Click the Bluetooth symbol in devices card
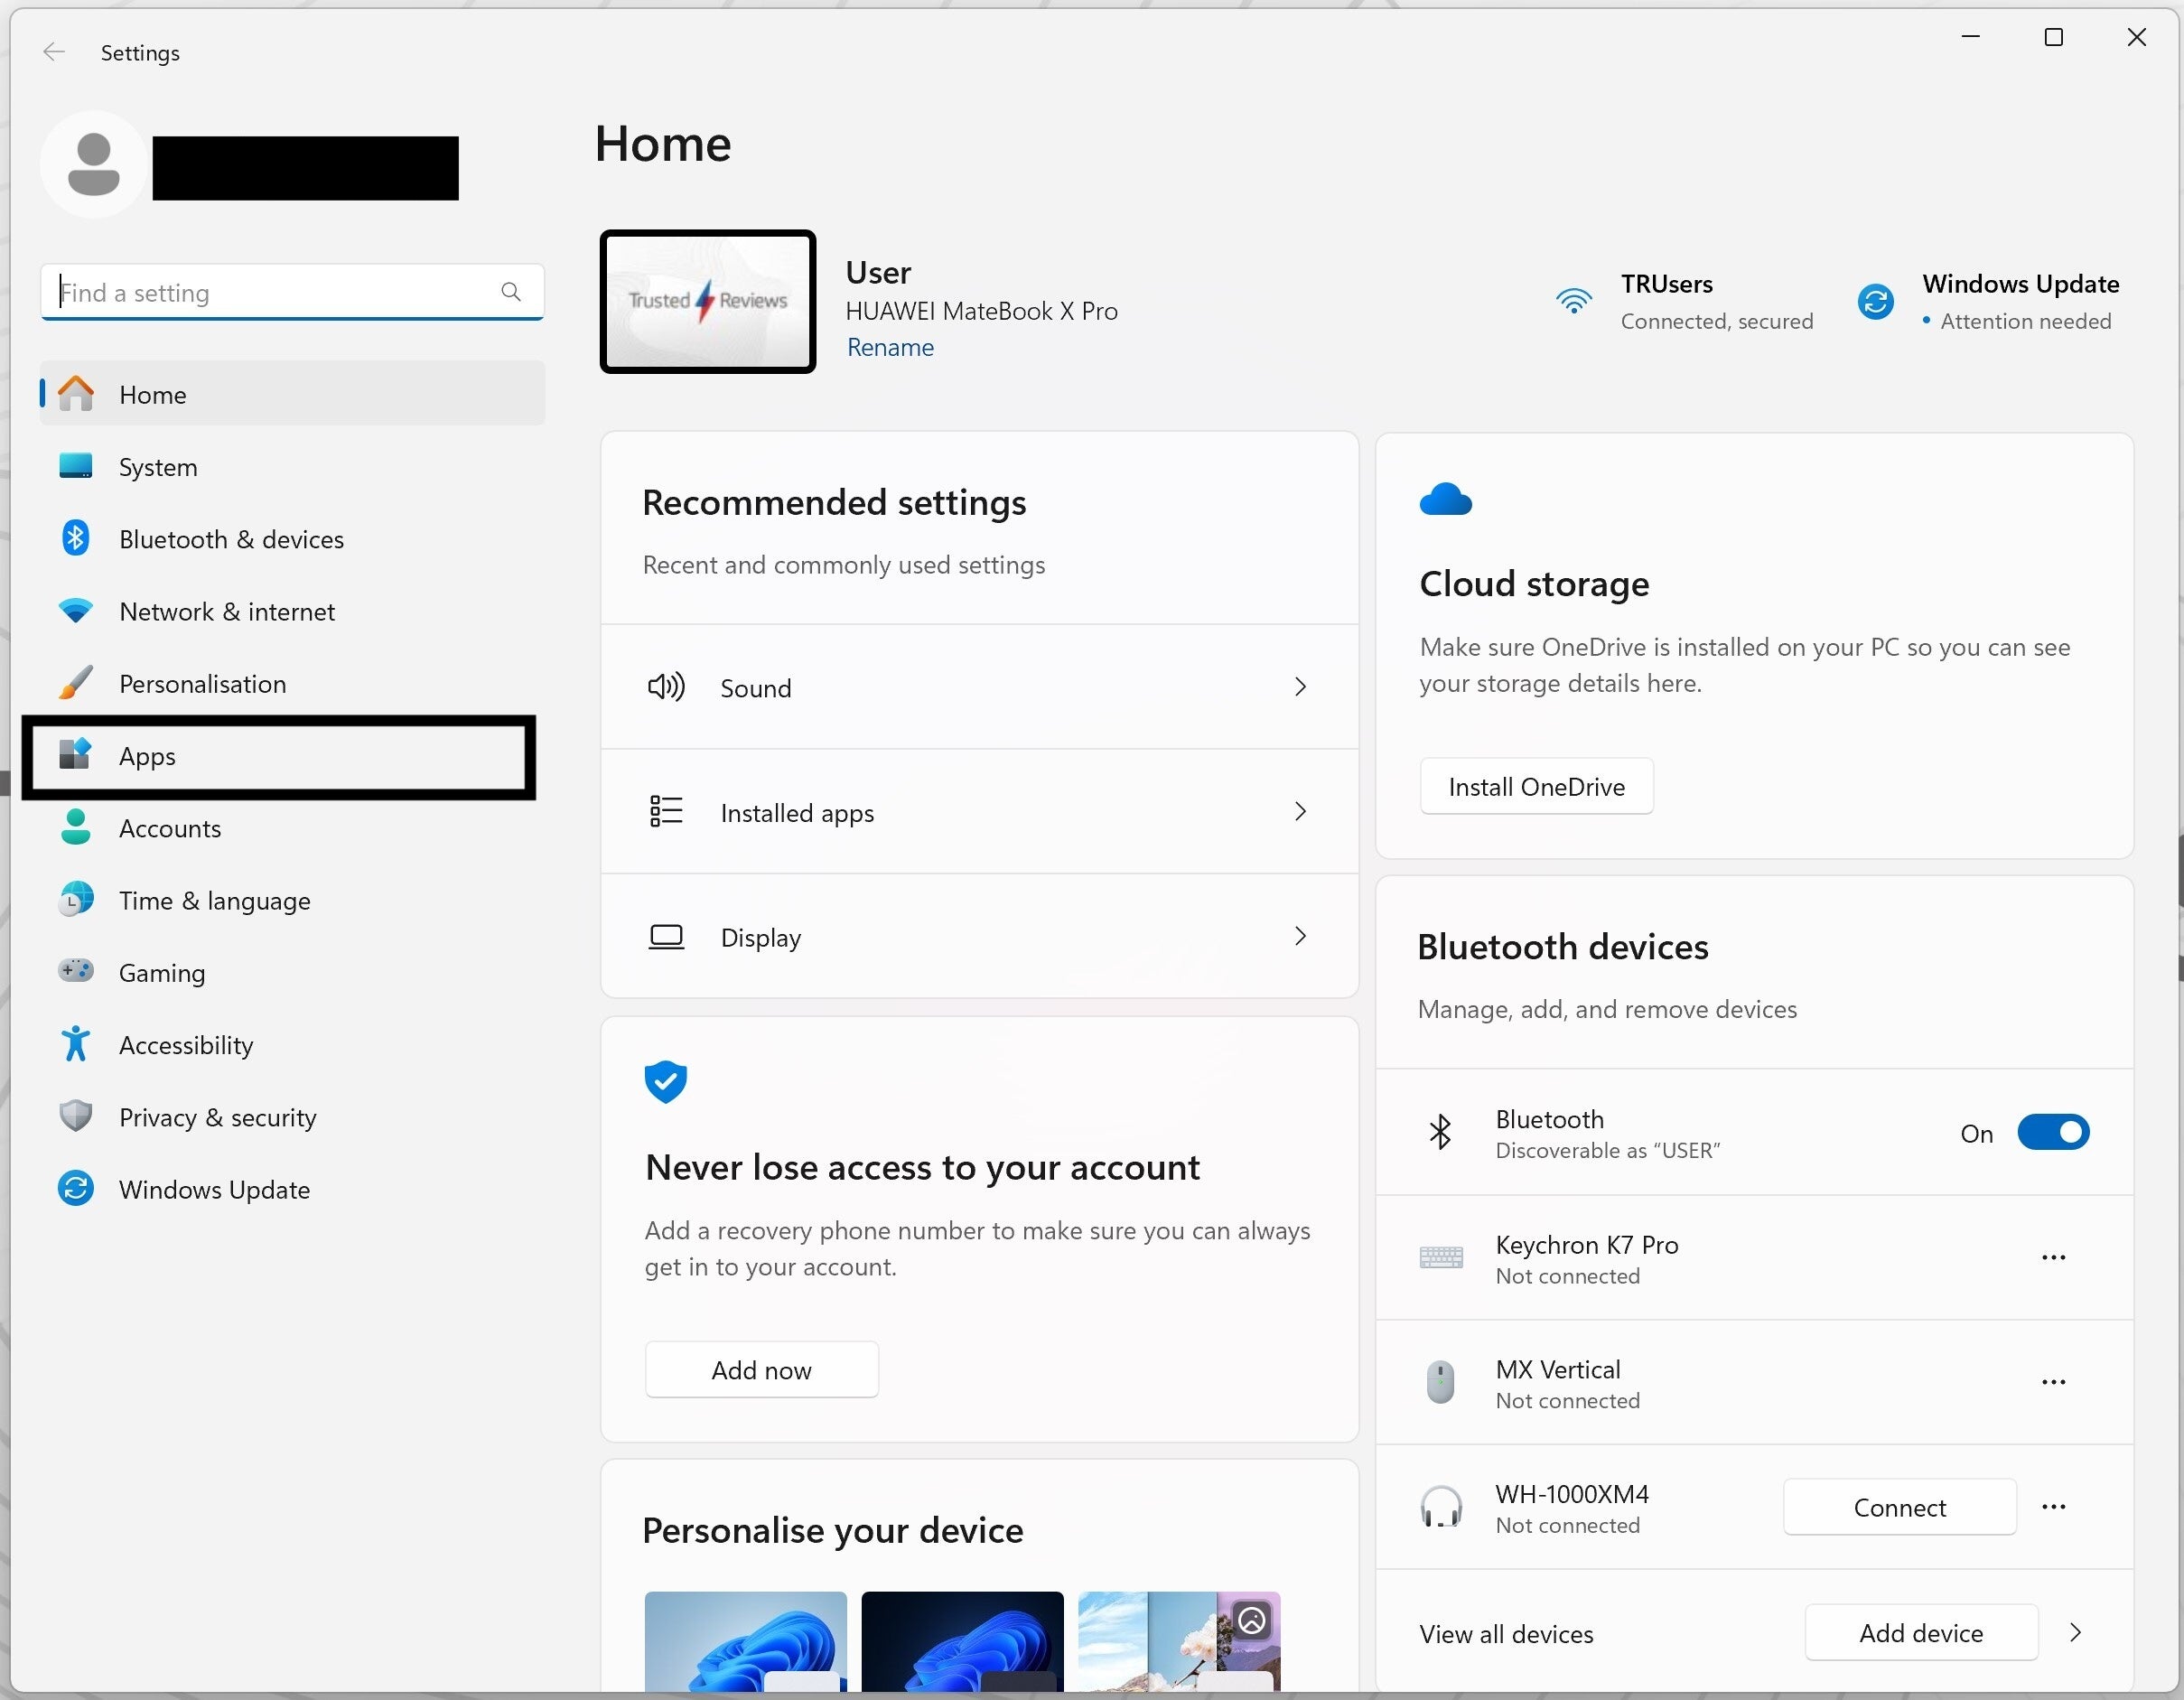This screenshot has height=1700, width=2184. 1441,1132
